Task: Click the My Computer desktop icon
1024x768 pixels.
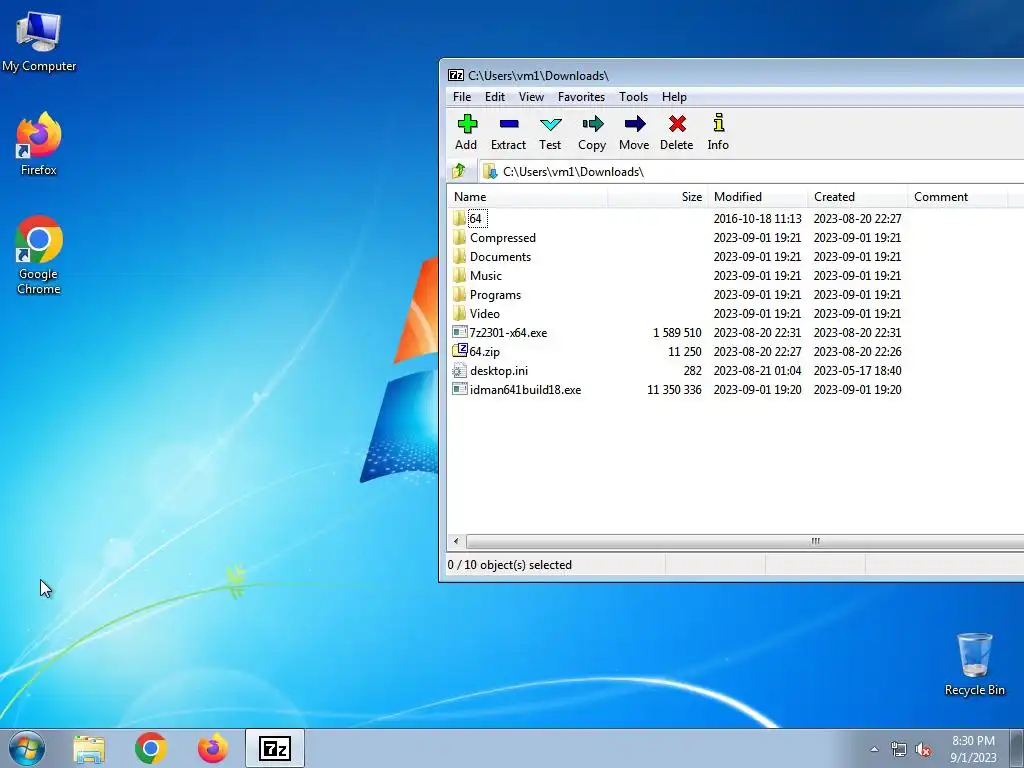Action: coord(39,41)
